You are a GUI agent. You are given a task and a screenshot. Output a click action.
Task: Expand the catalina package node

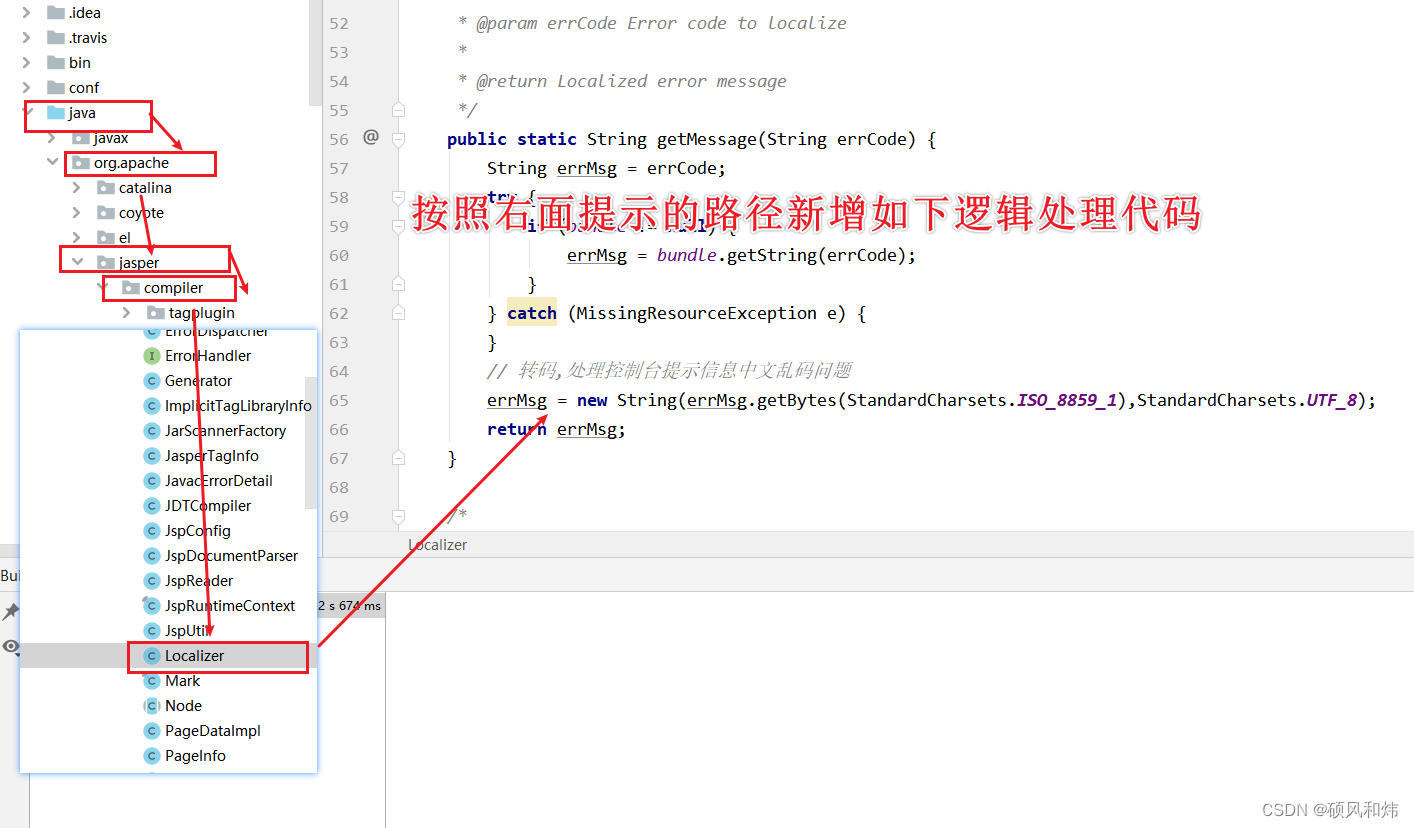[x=77, y=188]
